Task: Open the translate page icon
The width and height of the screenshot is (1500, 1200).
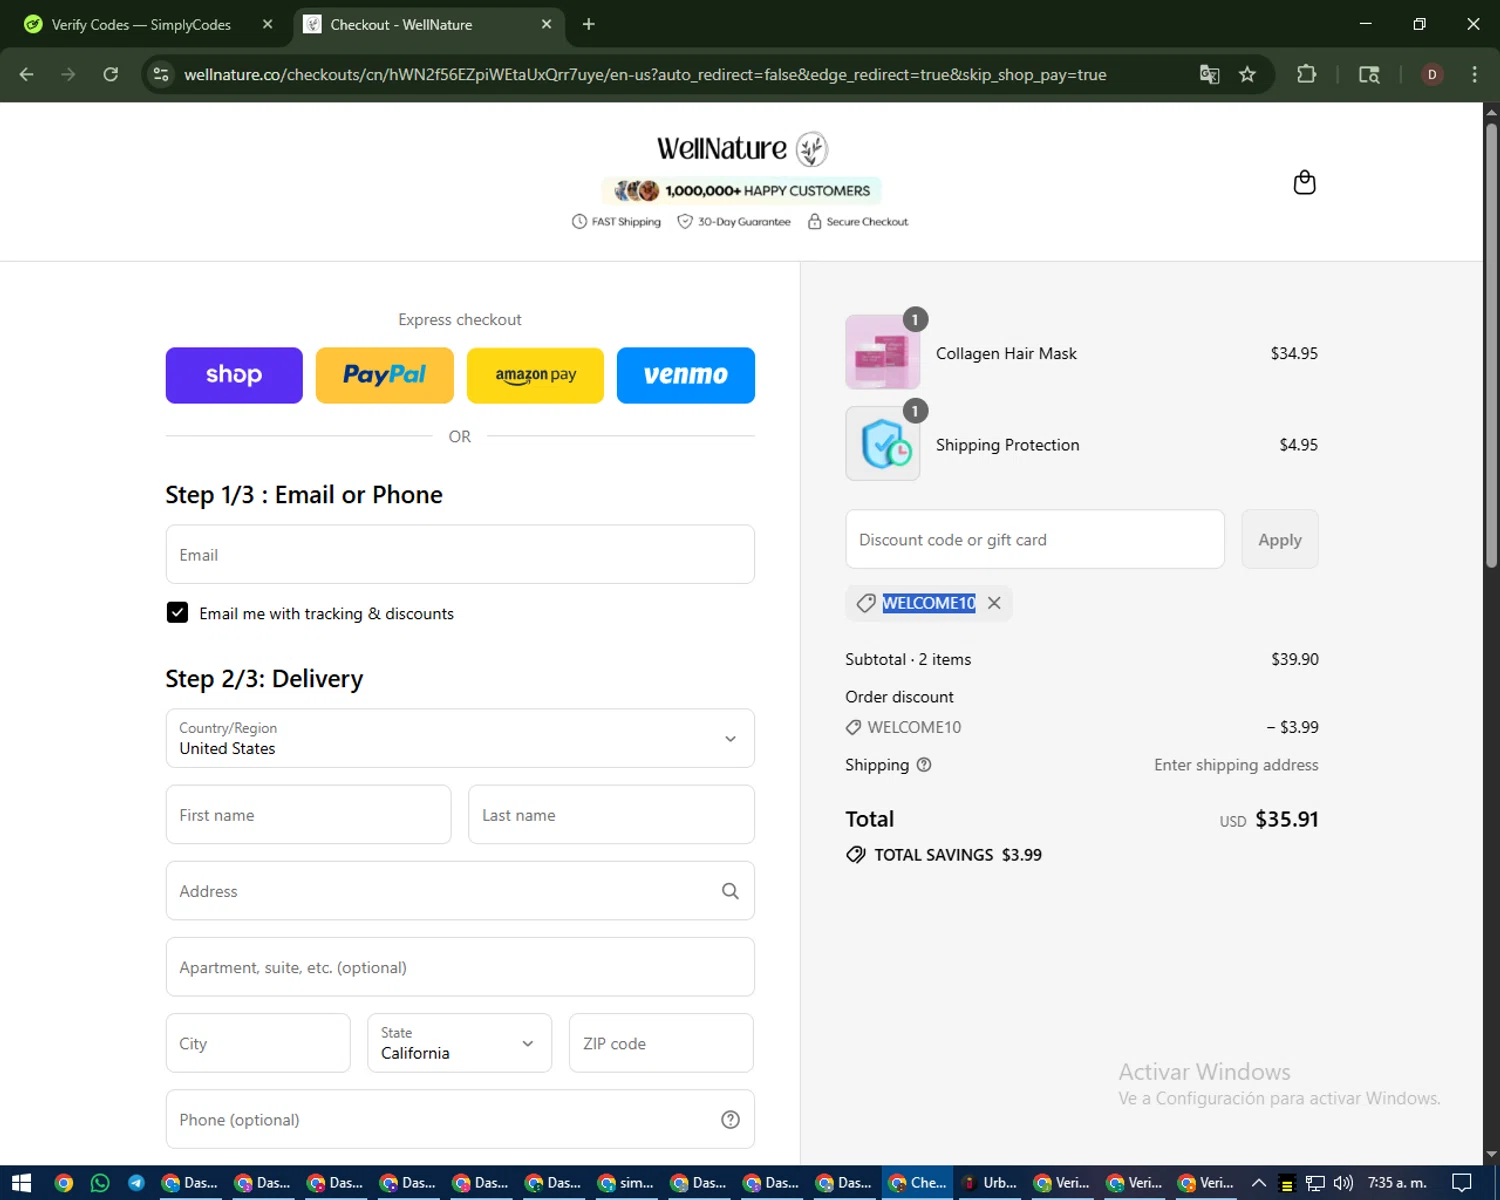Action: point(1209,74)
